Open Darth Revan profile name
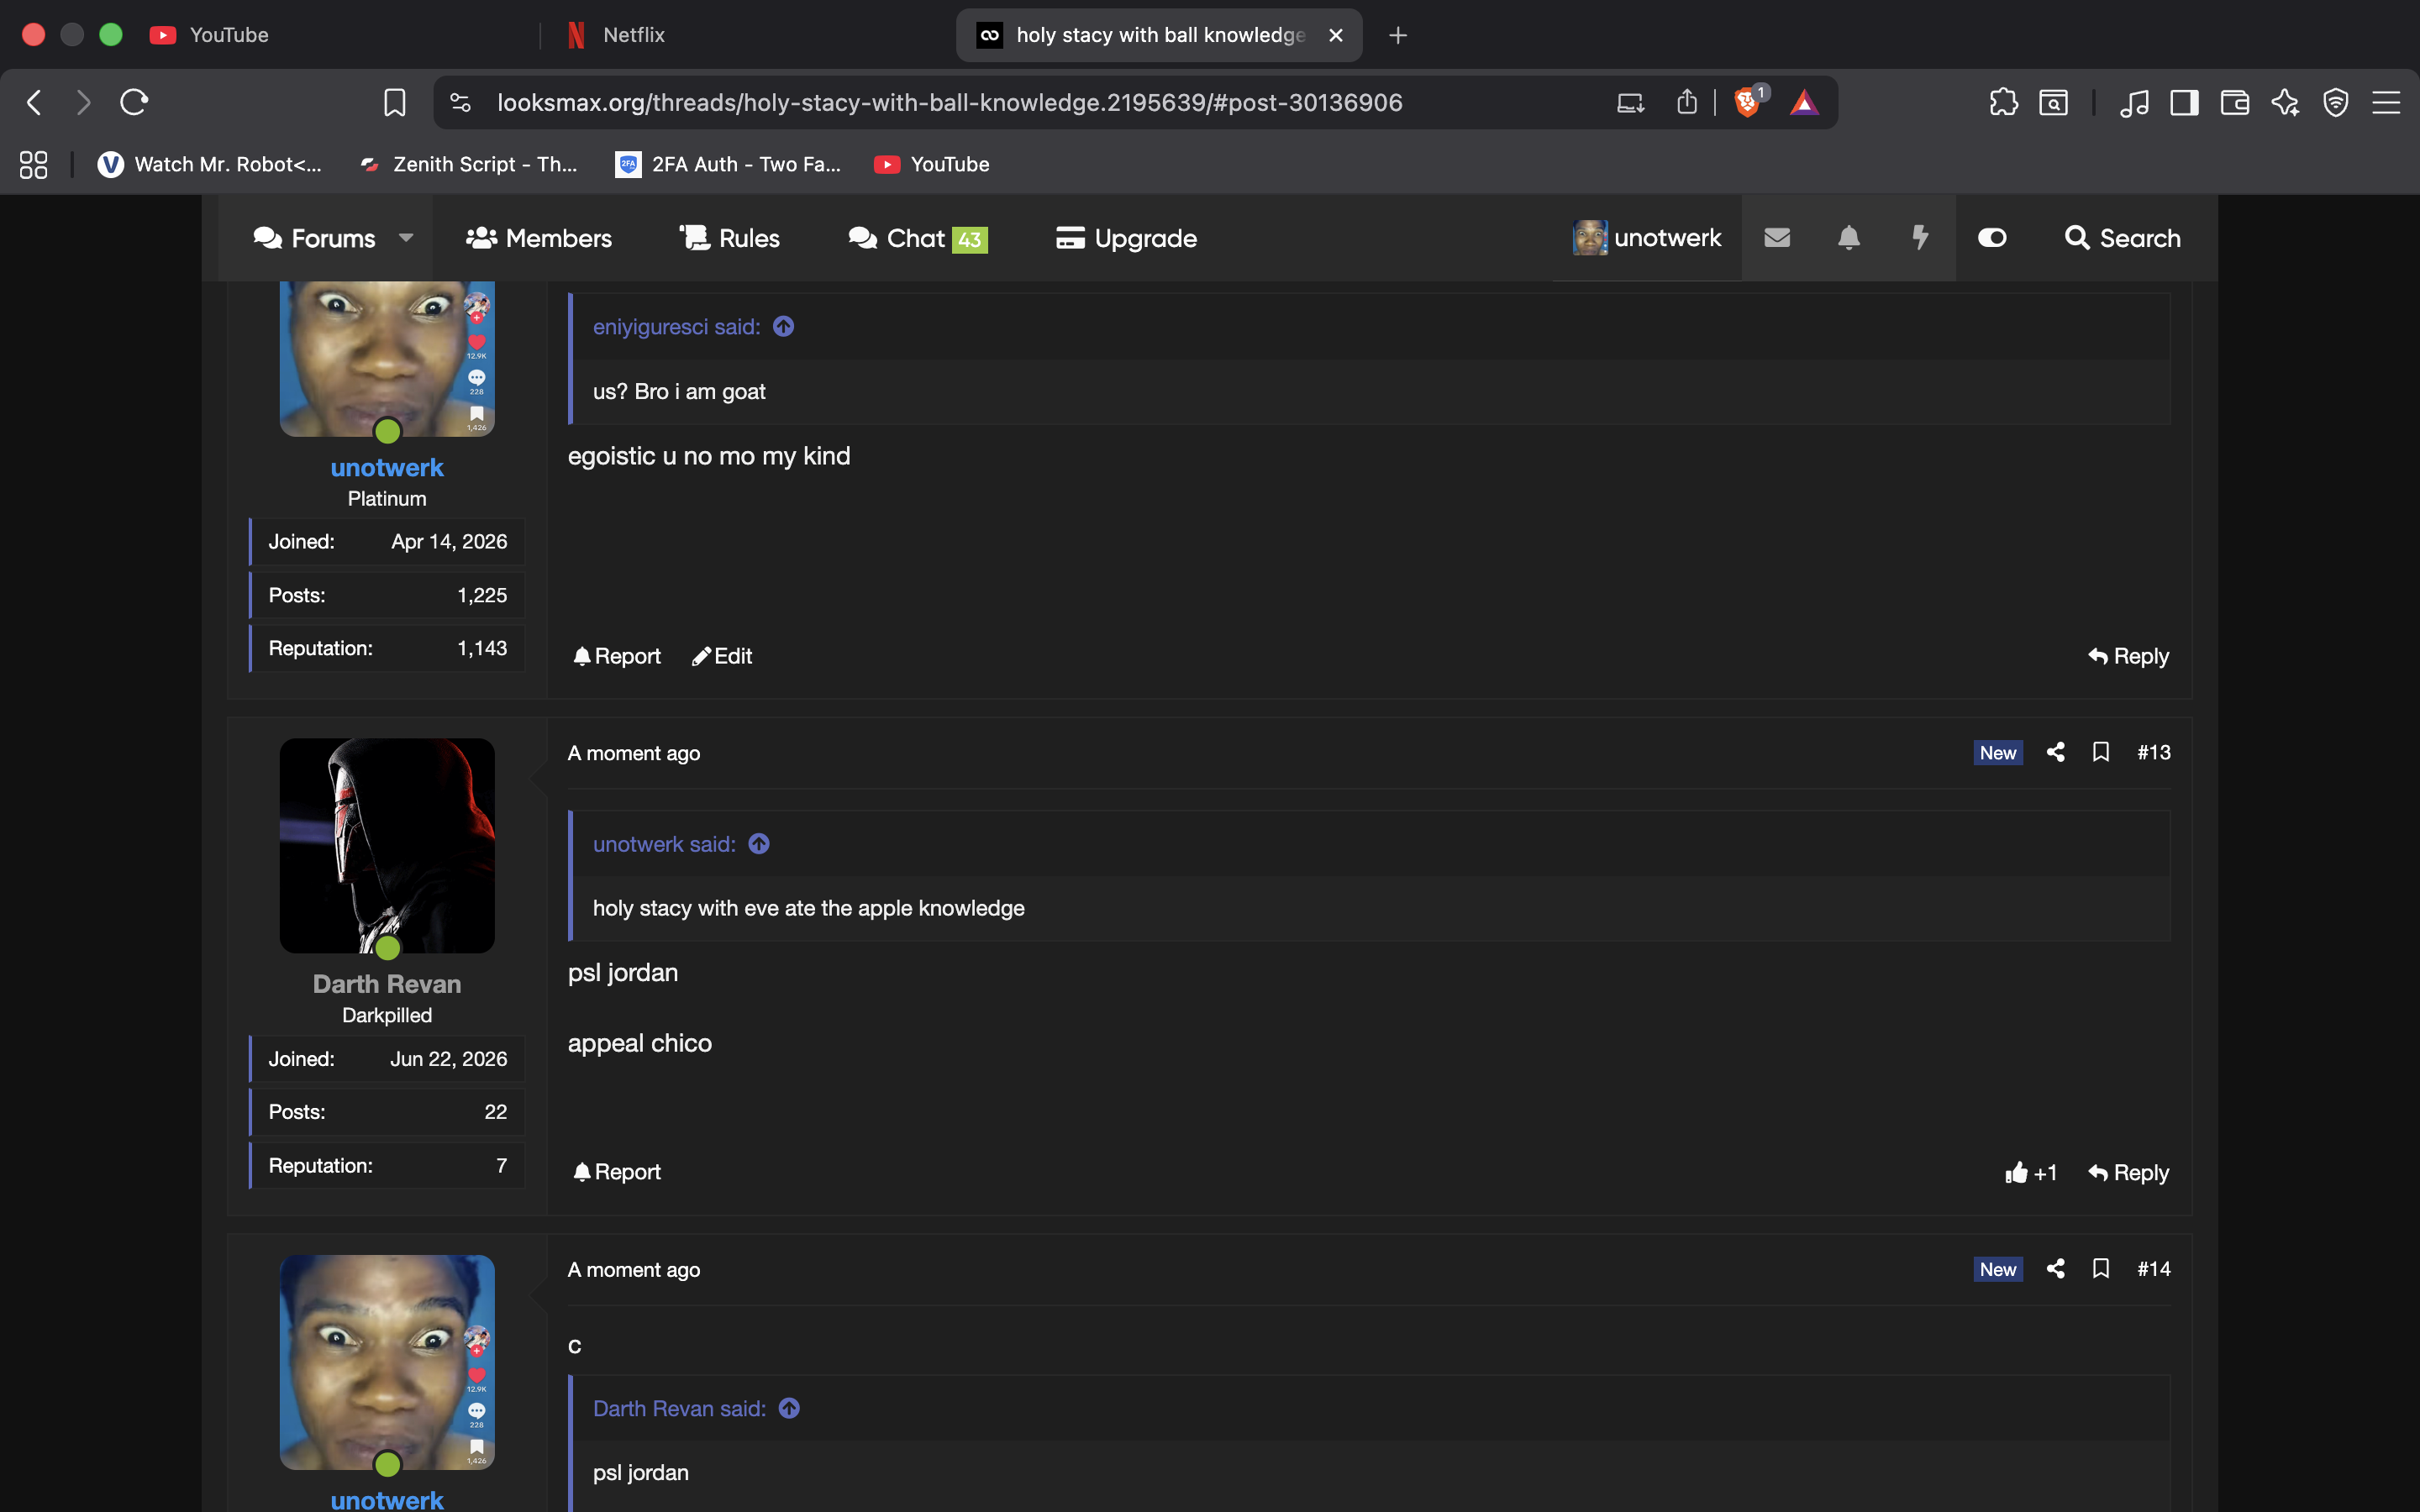Image resolution: width=2420 pixels, height=1512 pixels. point(387,984)
